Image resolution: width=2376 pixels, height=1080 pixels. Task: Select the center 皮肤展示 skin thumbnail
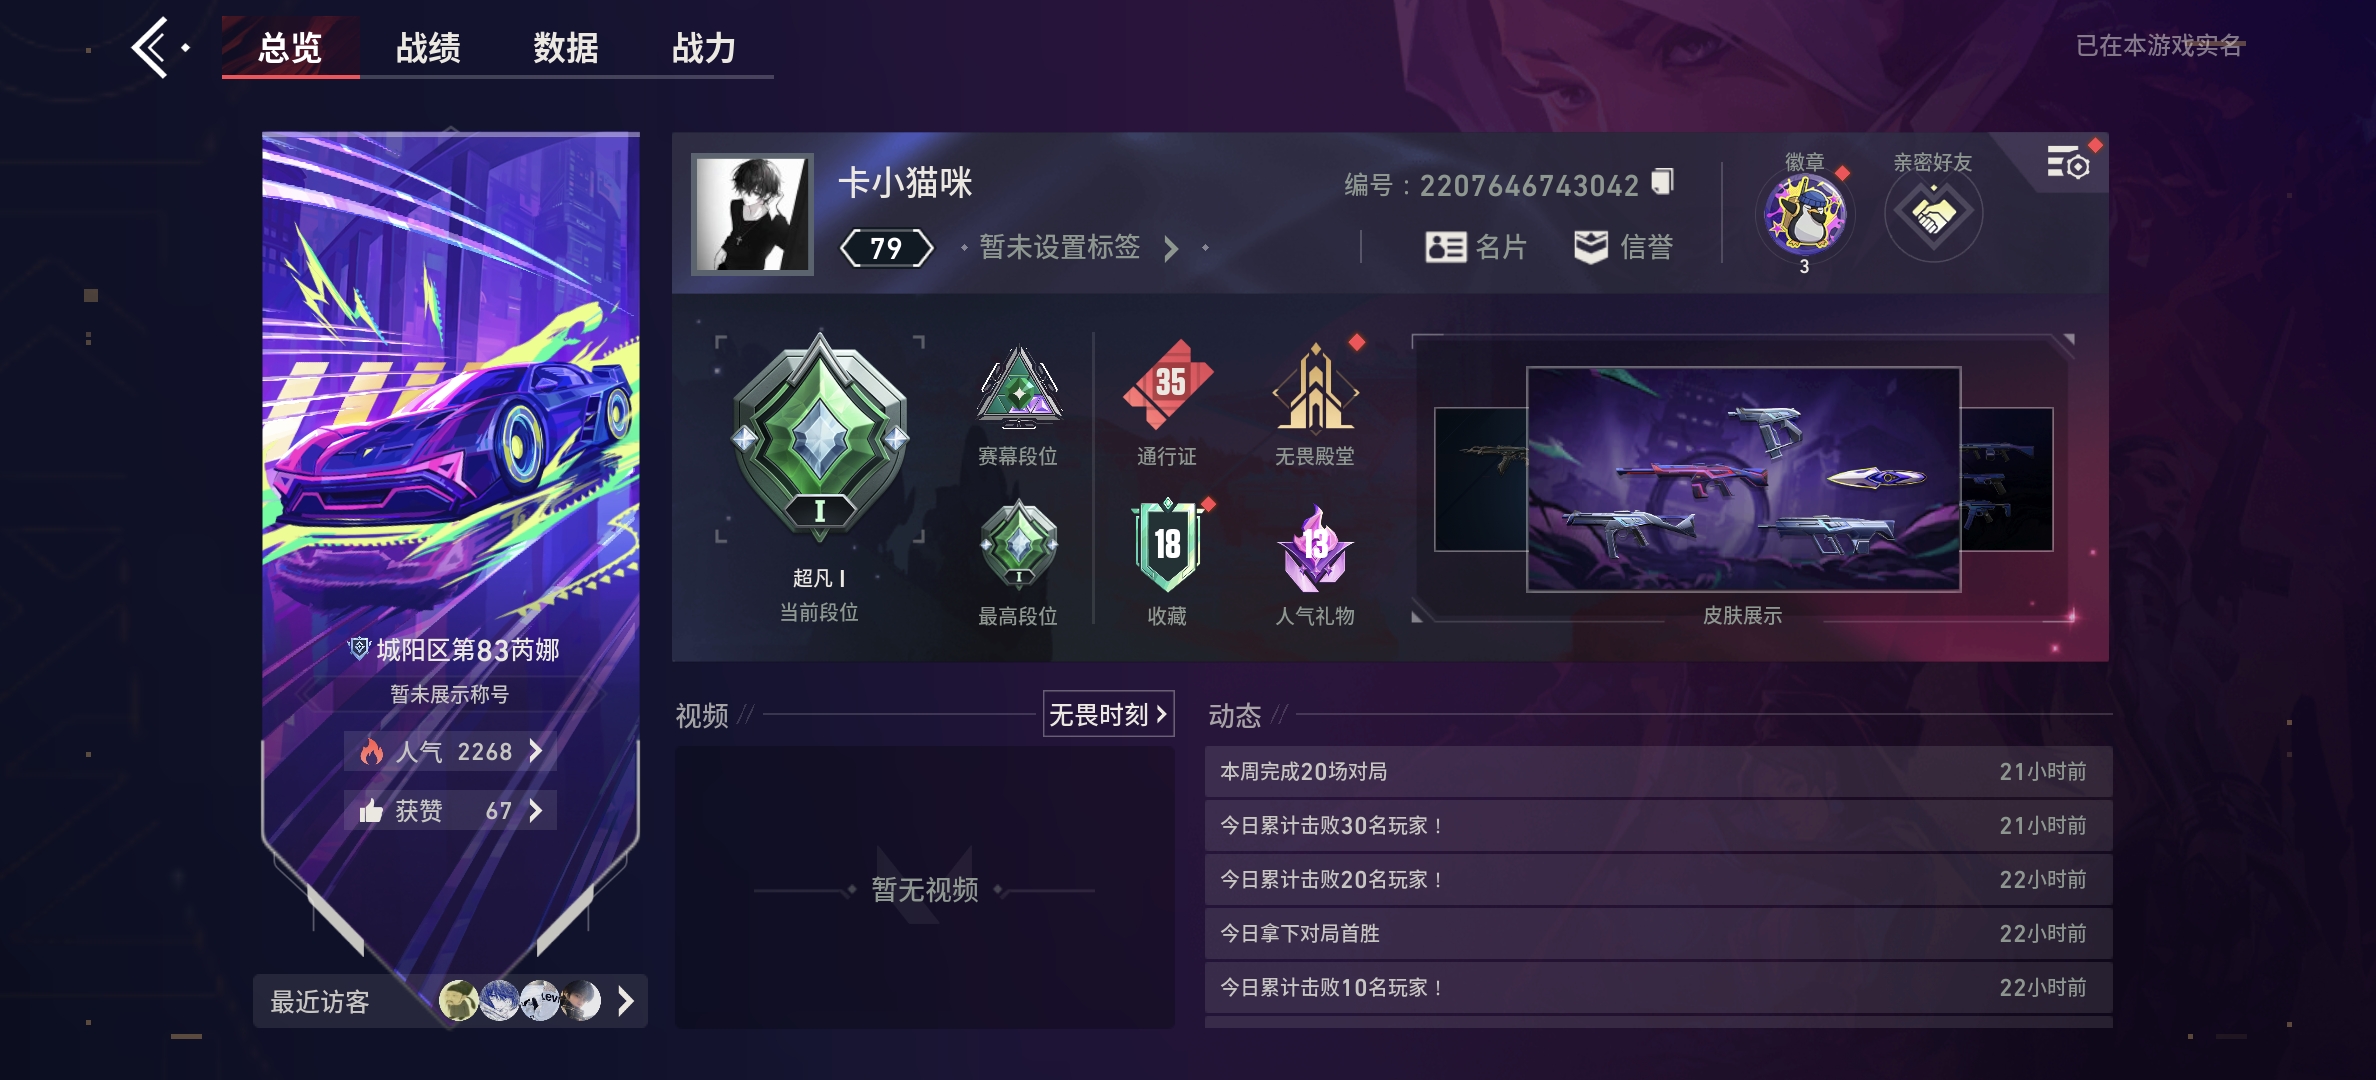(x=1743, y=479)
